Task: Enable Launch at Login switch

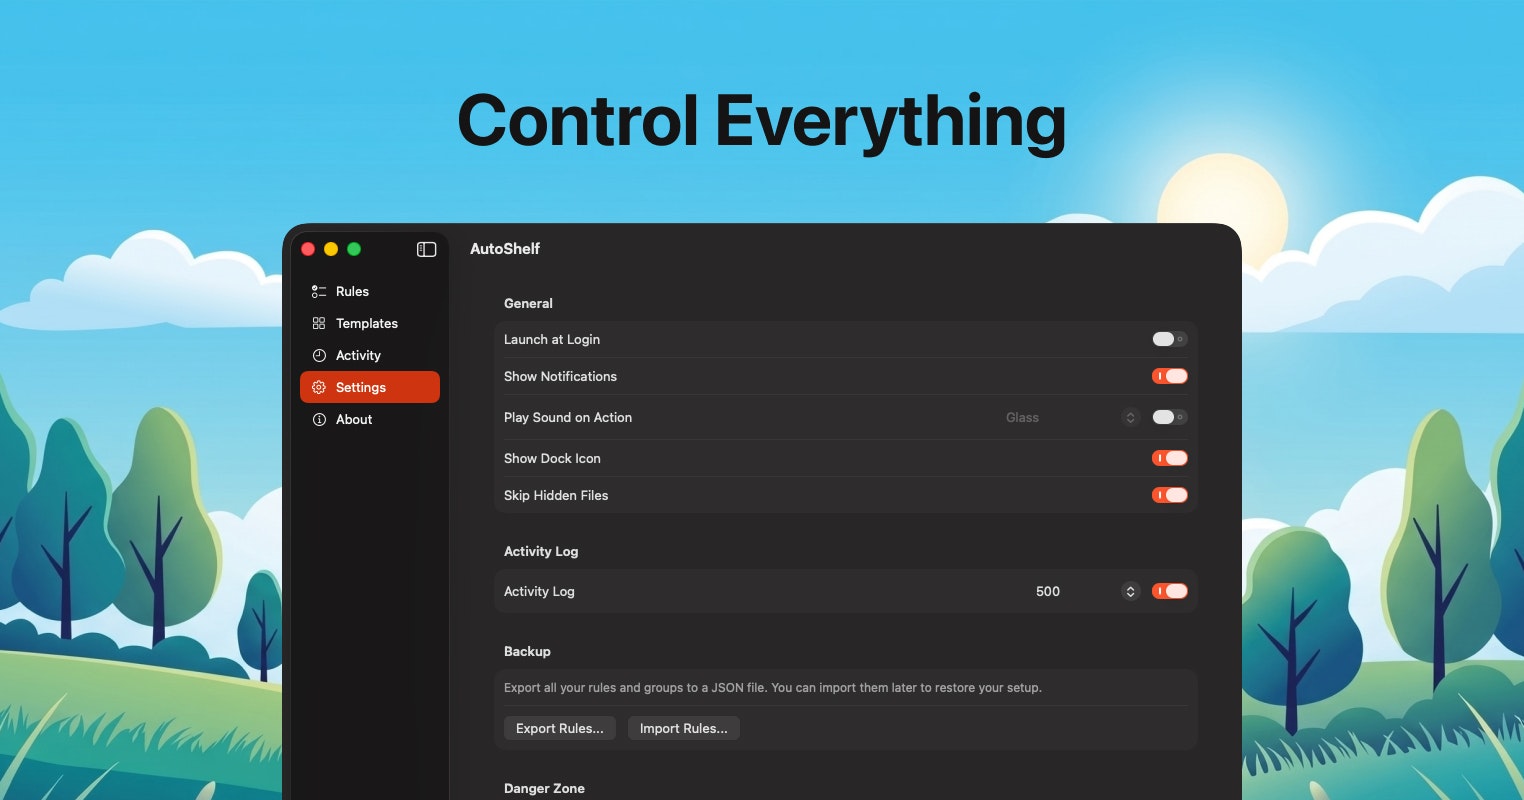Action: pos(1169,339)
